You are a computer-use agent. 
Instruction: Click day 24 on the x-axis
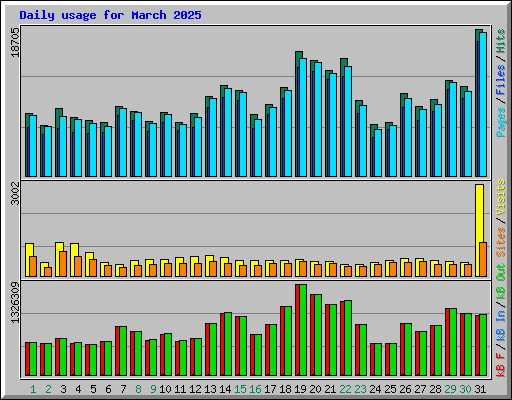[x=375, y=389]
